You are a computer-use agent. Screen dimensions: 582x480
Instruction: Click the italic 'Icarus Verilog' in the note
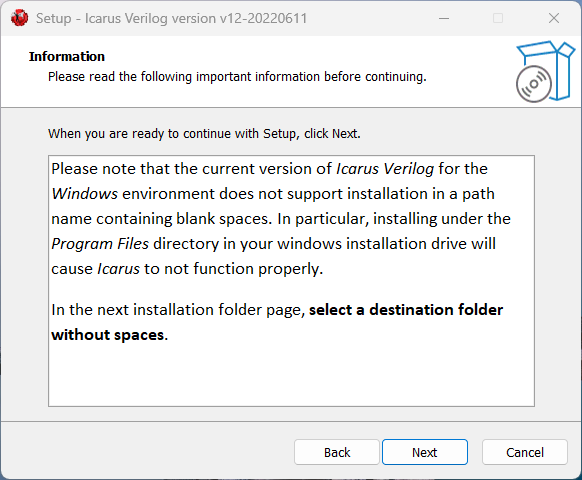[385, 169]
